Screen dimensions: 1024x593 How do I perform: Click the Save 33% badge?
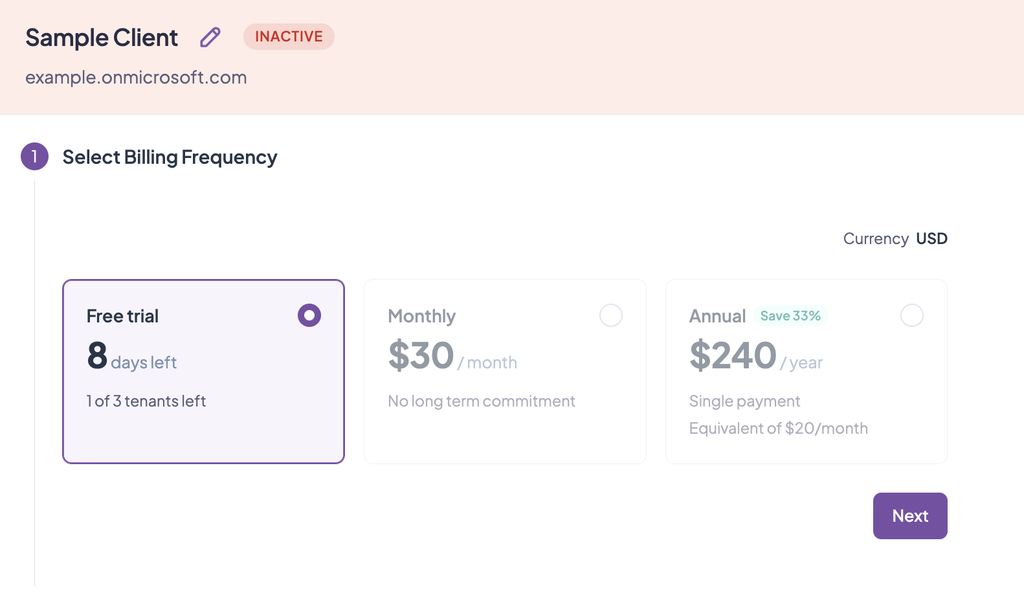[790, 316]
